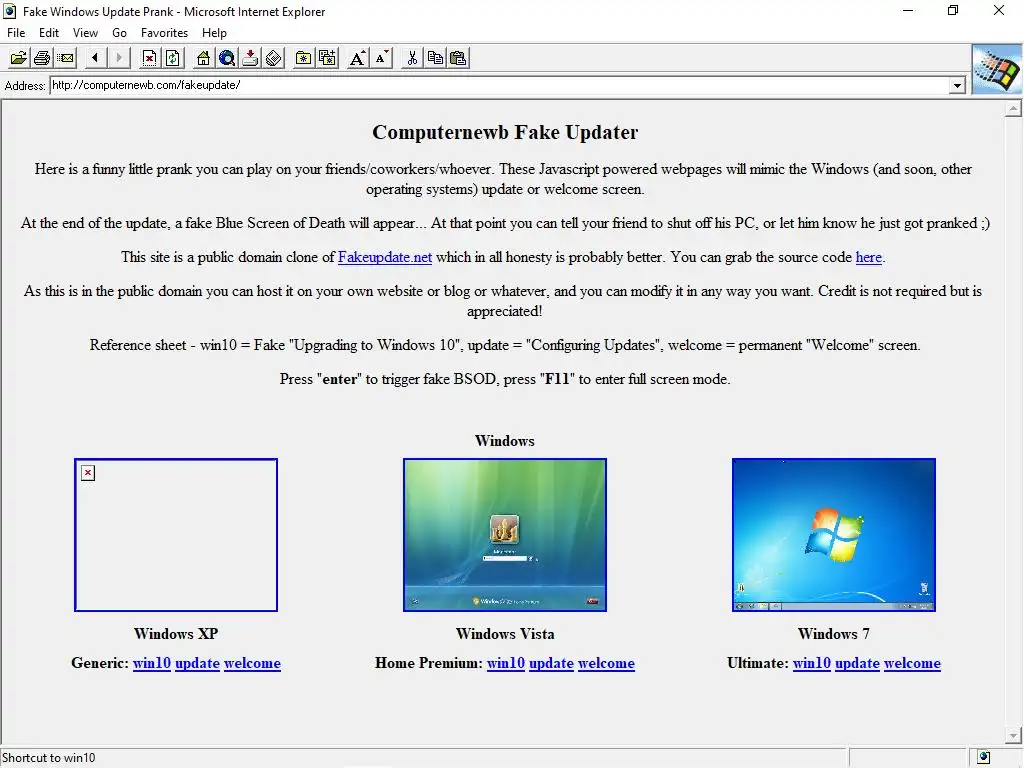Click the source code 'here' link
The image size is (1024, 768).
pos(869,257)
